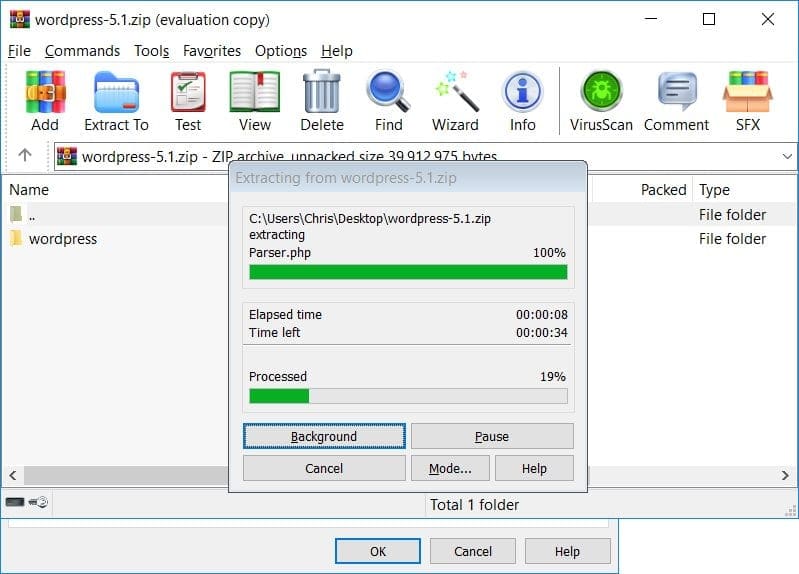The width and height of the screenshot is (799, 574).
Task: Click the Parser.php file progress bar
Action: 408,272
